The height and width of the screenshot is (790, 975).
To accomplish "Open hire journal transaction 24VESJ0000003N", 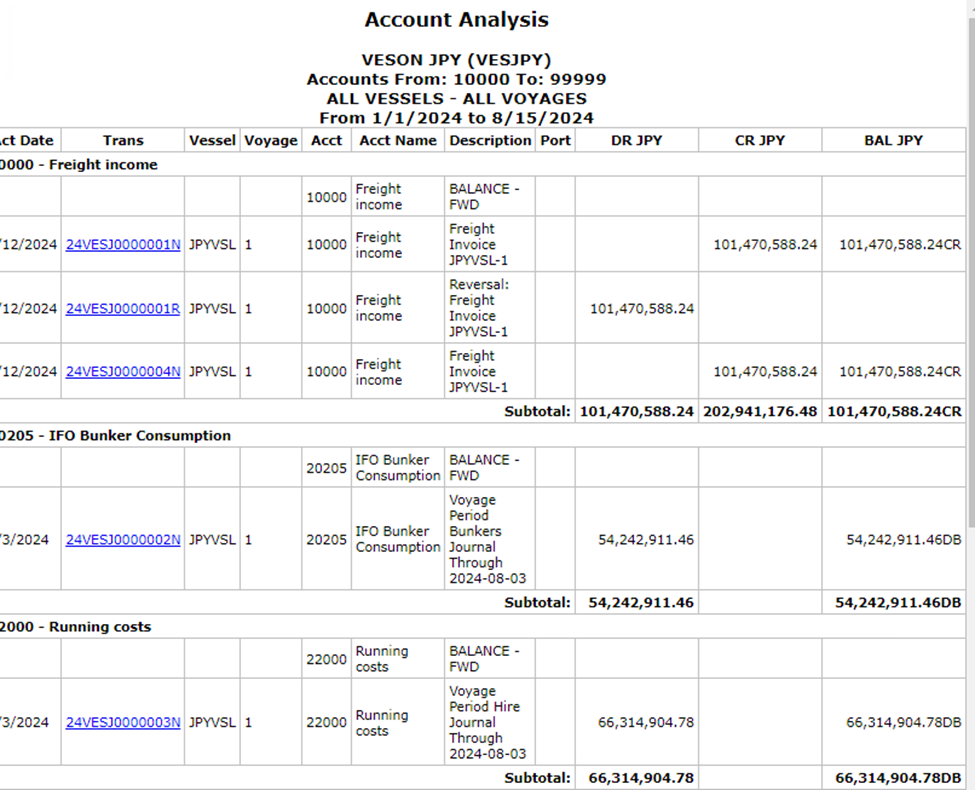I will [123, 722].
